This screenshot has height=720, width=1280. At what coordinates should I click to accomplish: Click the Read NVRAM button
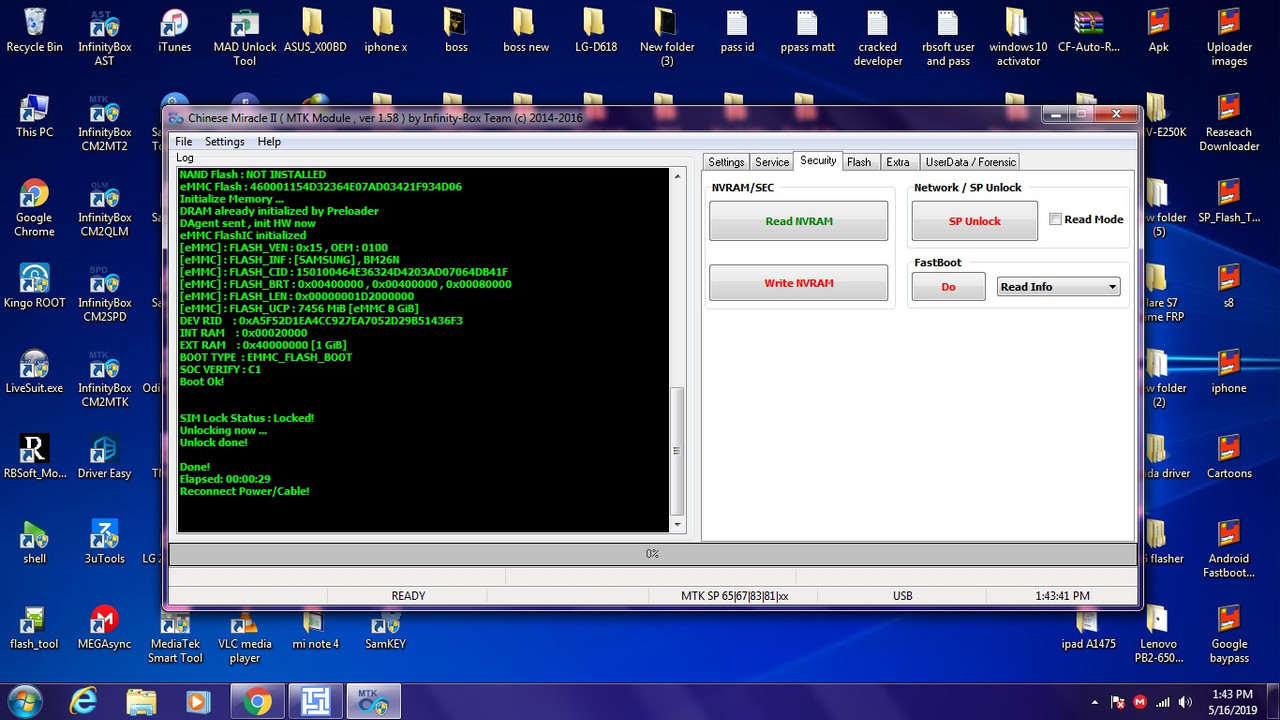[798, 221]
